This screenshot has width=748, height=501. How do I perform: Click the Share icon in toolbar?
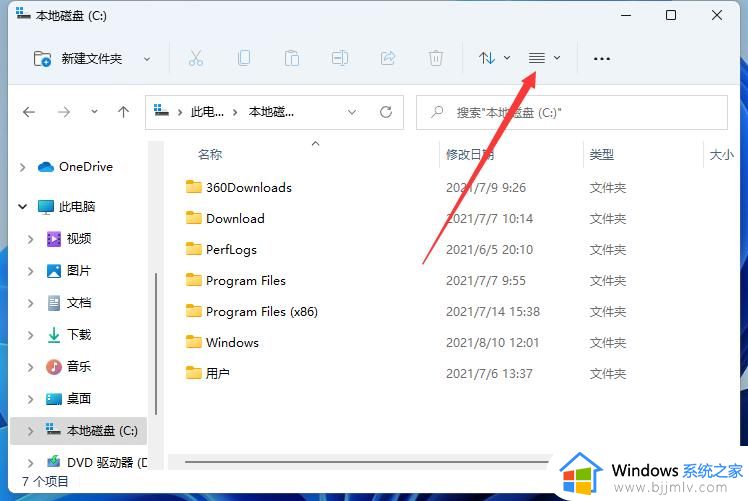coord(388,58)
